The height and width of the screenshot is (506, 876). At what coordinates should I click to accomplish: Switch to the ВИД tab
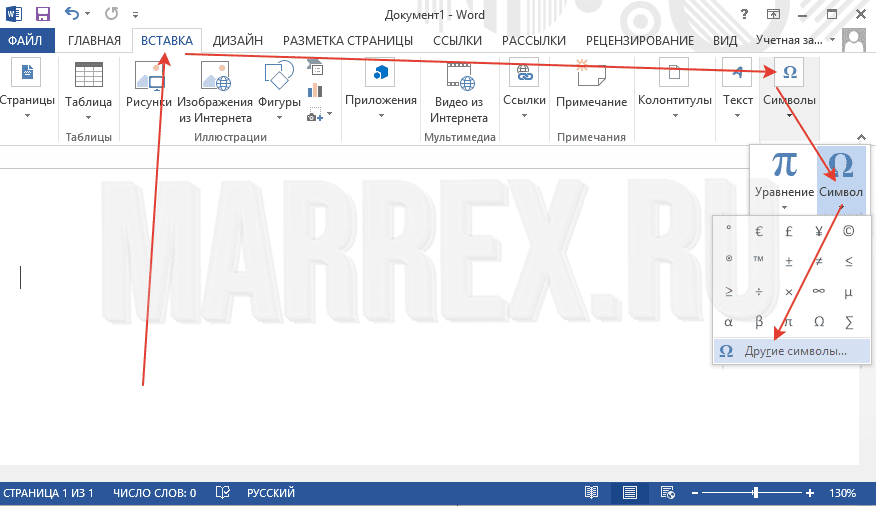[x=725, y=41]
